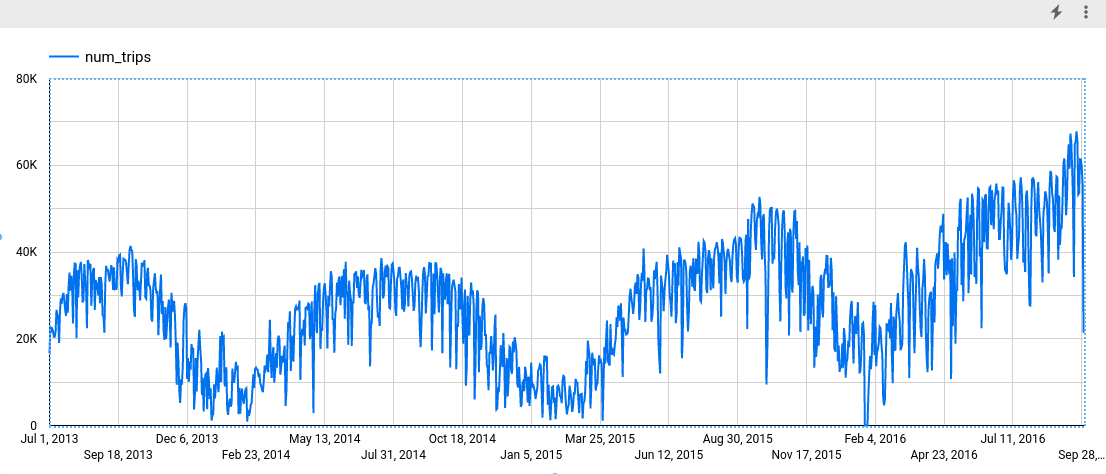Click the 80K y-axis label

point(26,79)
